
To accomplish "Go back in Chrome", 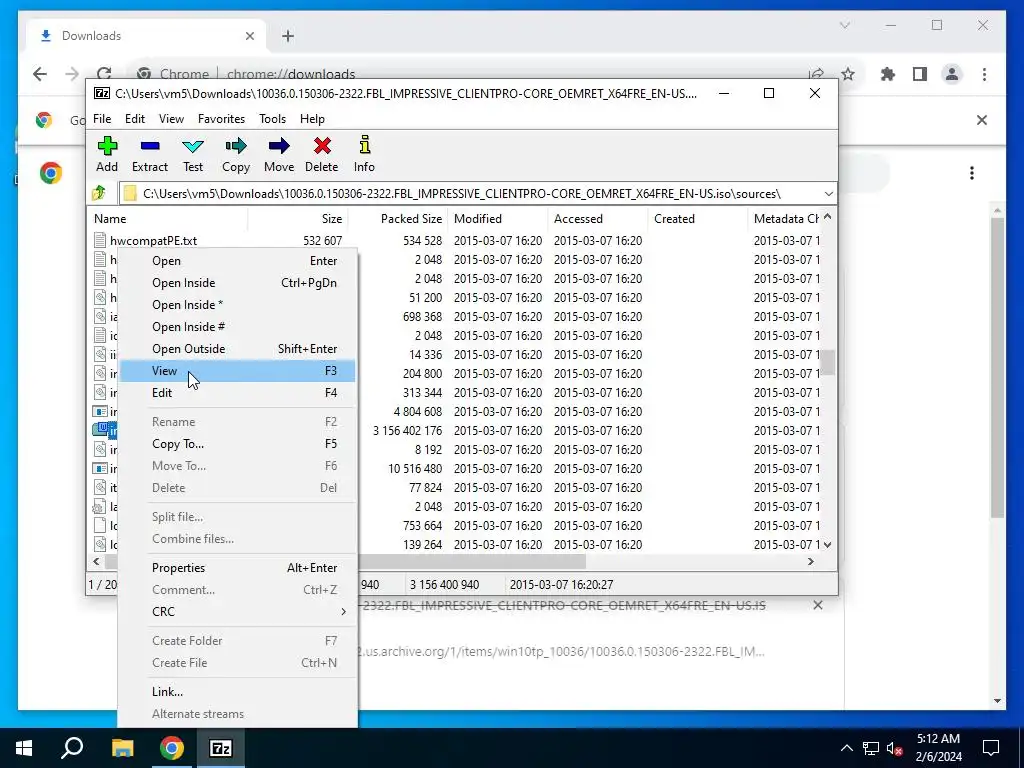I will click(x=40, y=74).
